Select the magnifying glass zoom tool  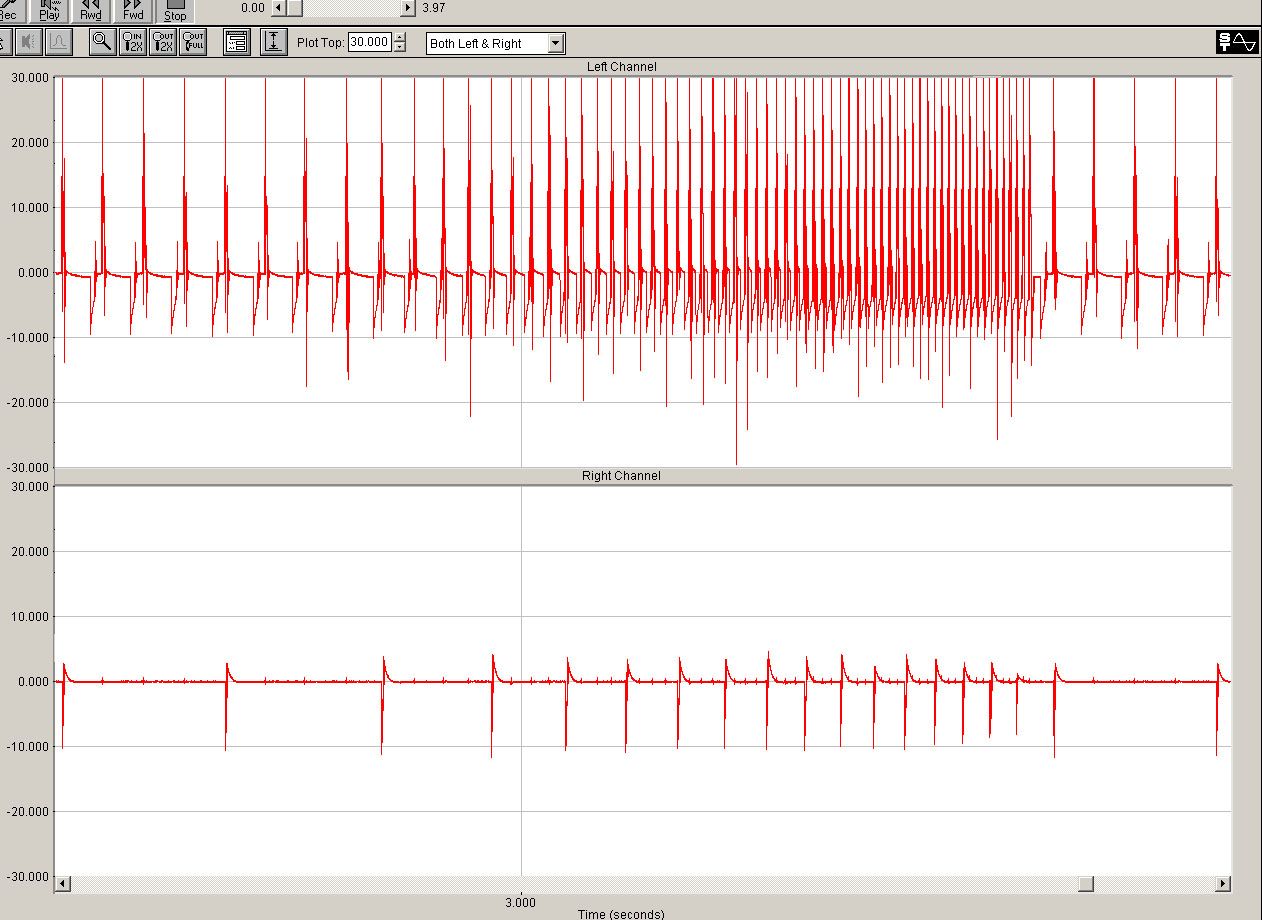101,42
